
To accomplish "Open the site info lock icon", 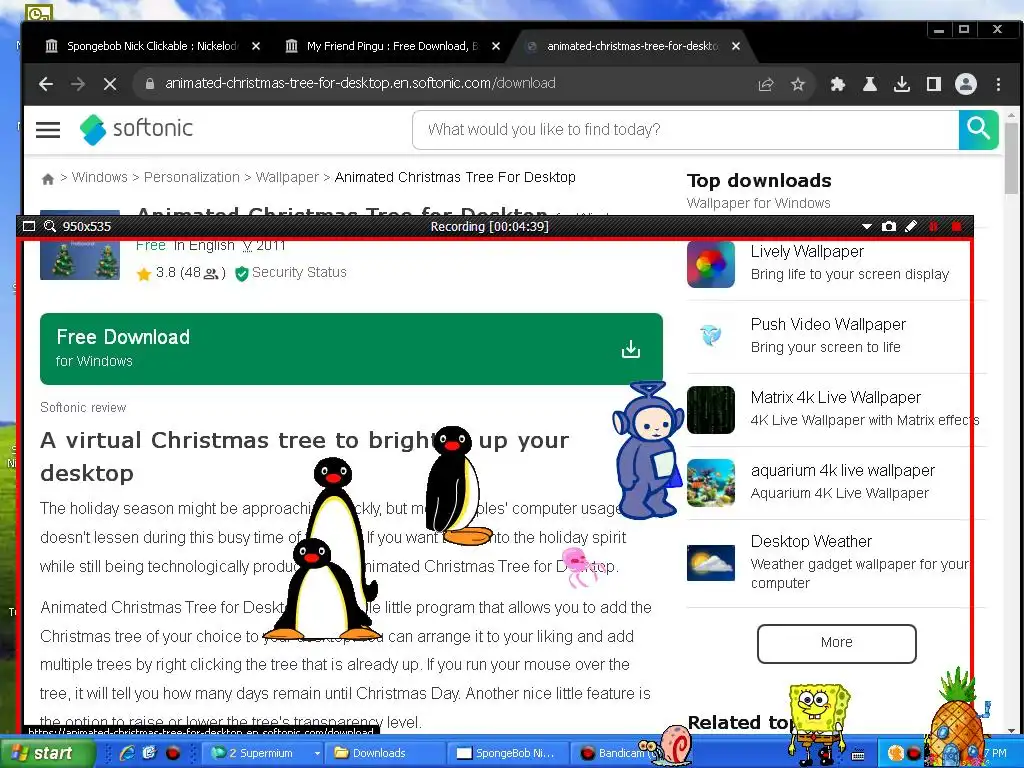I will (x=150, y=84).
